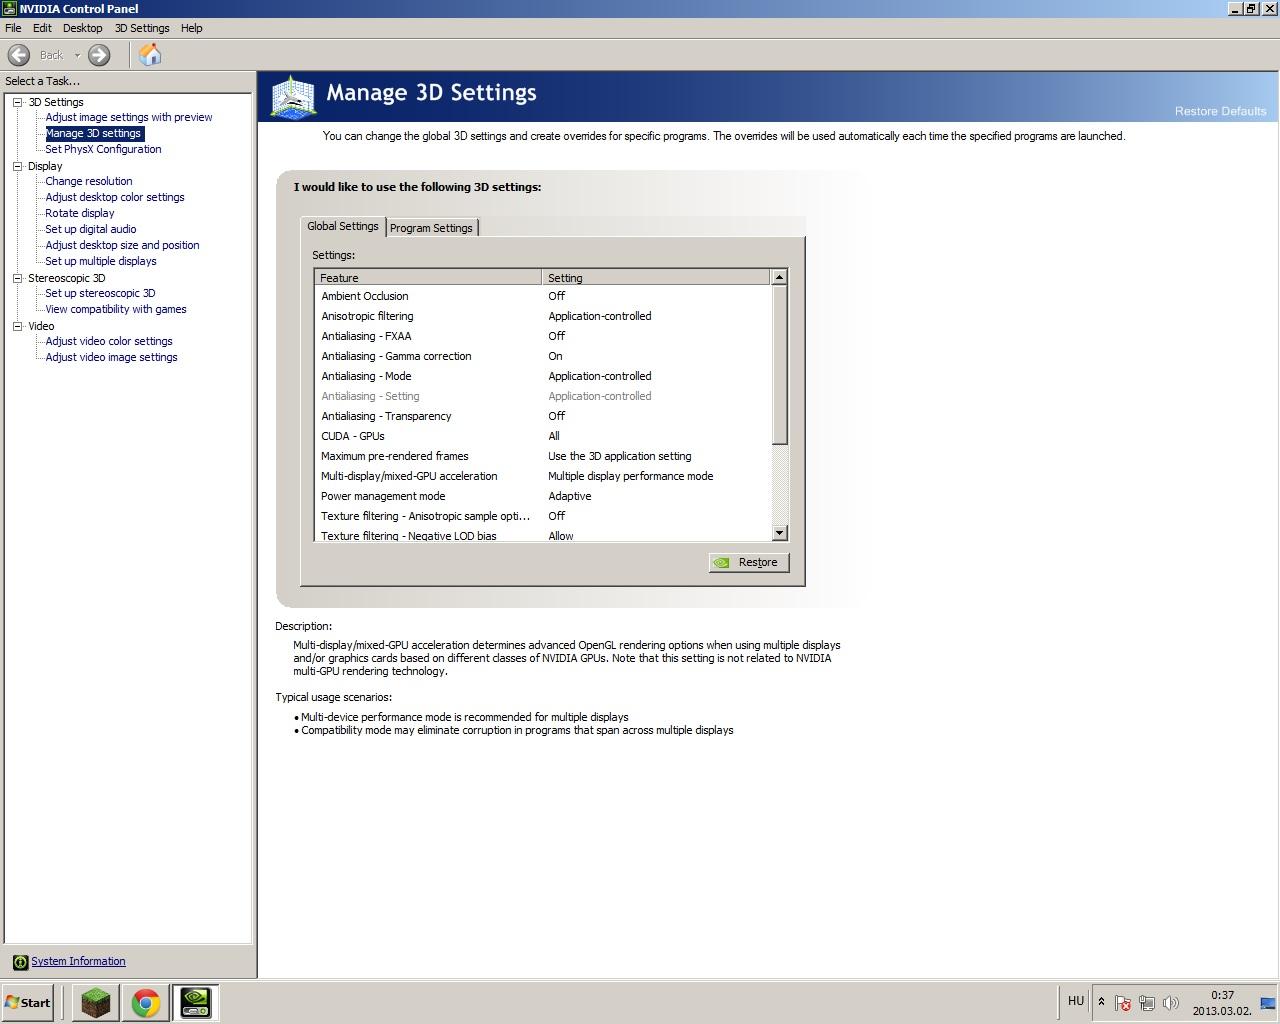Click Adaptive value for Power management
Screen dimensions: 1280x1024
click(x=570, y=496)
